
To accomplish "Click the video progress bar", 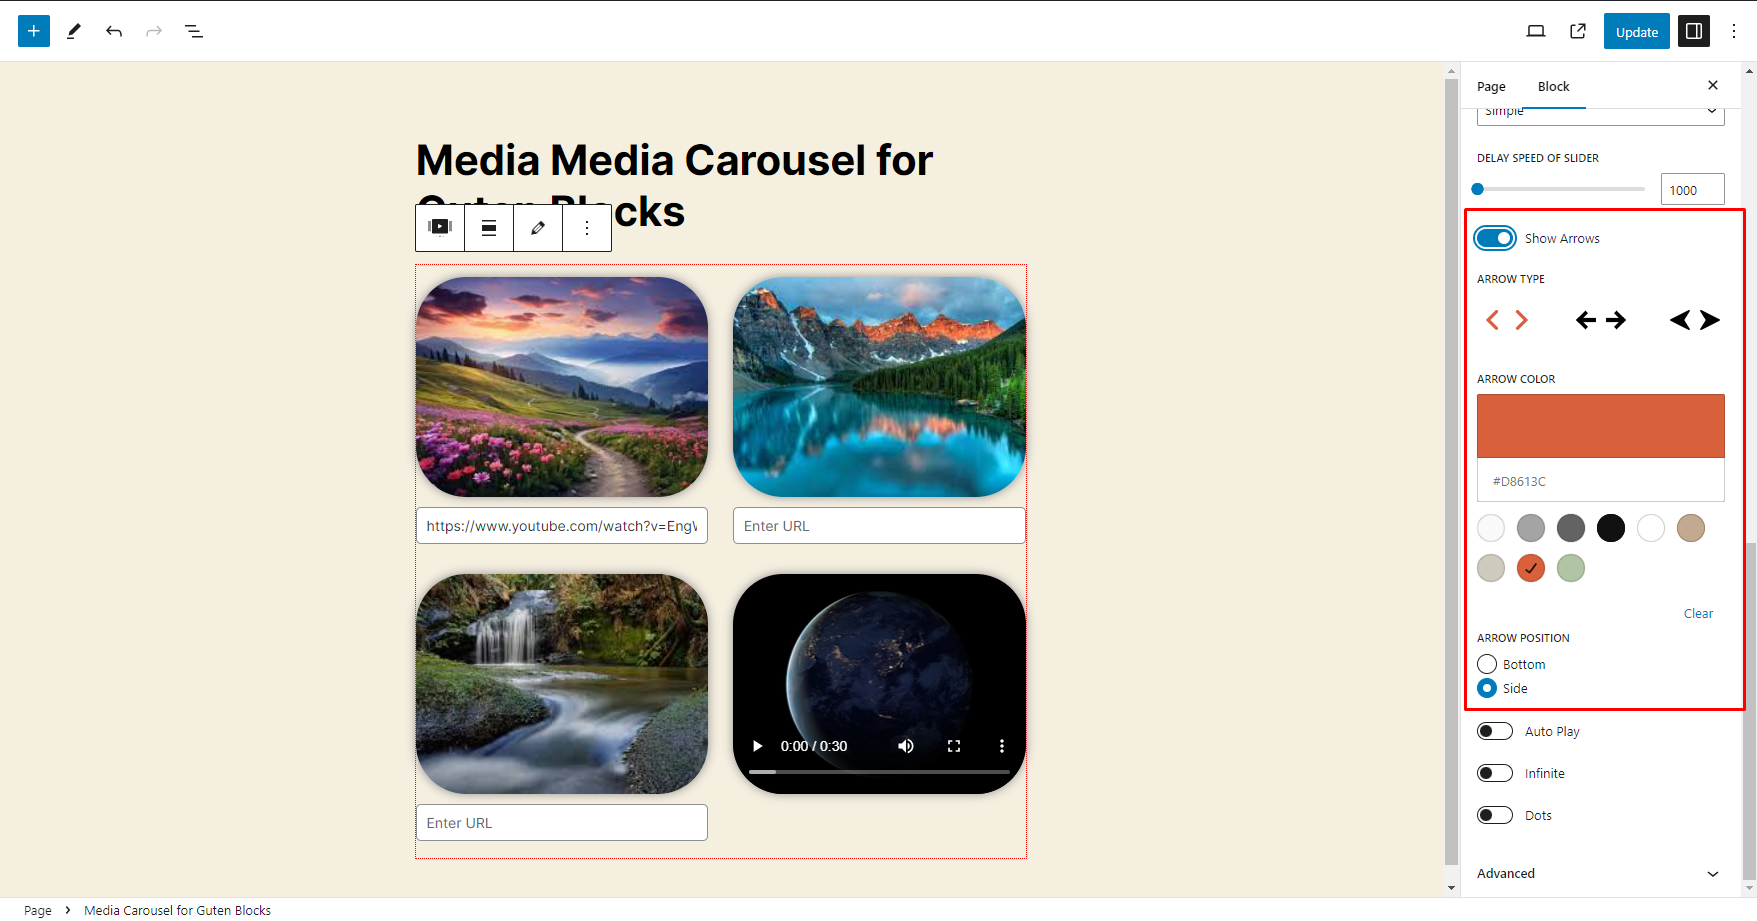I will pyautogui.click(x=879, y=772).
